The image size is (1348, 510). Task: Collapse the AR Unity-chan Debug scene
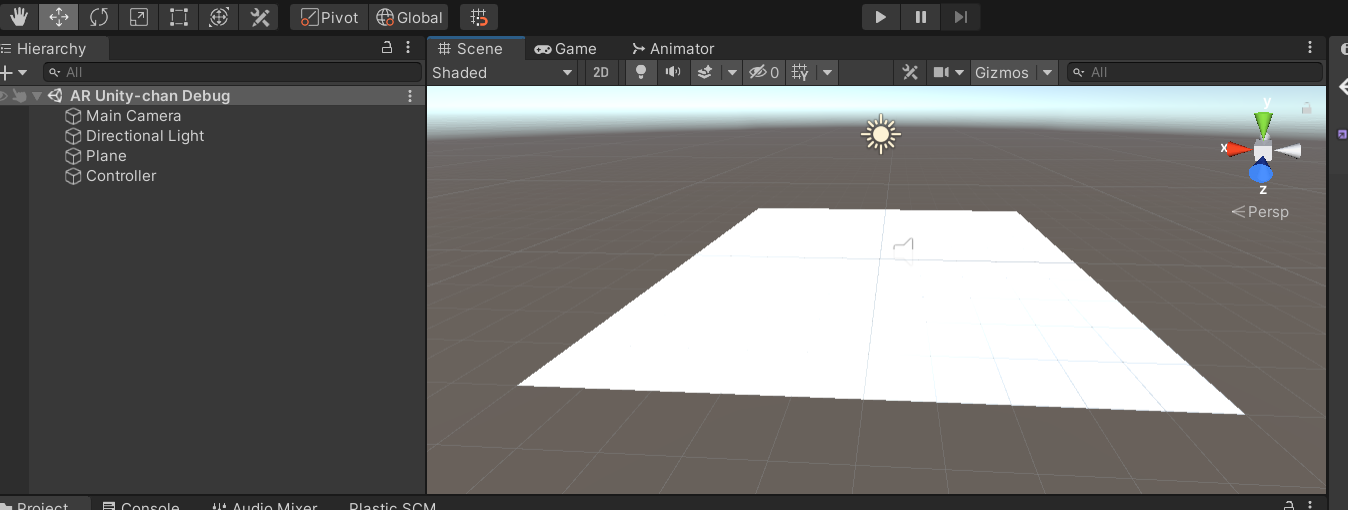click(37, 96)
